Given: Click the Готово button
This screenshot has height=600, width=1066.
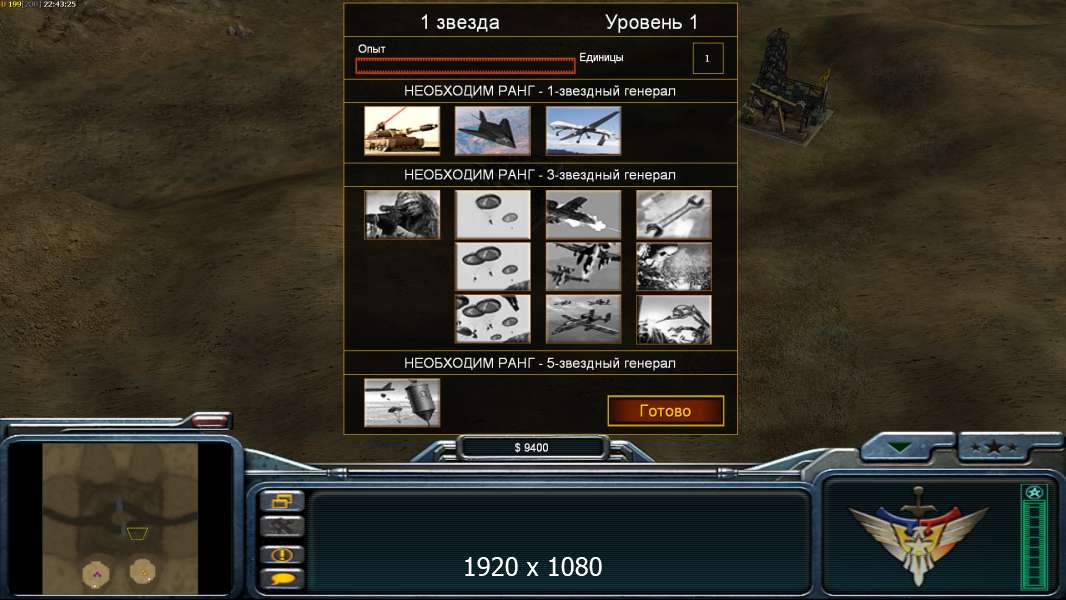Looking at the screenshot, I should (666, 410).
